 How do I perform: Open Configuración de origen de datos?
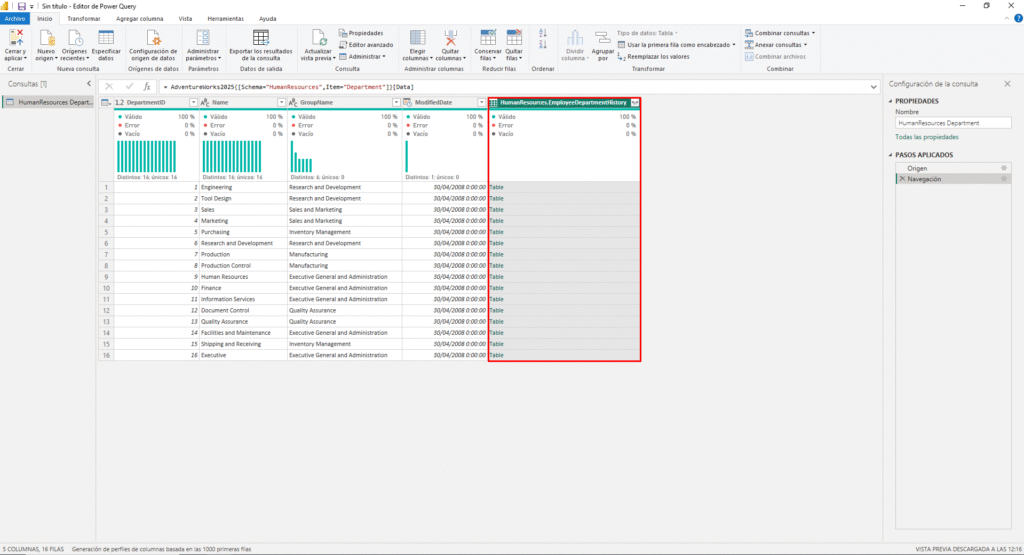(x=154, y=43)
